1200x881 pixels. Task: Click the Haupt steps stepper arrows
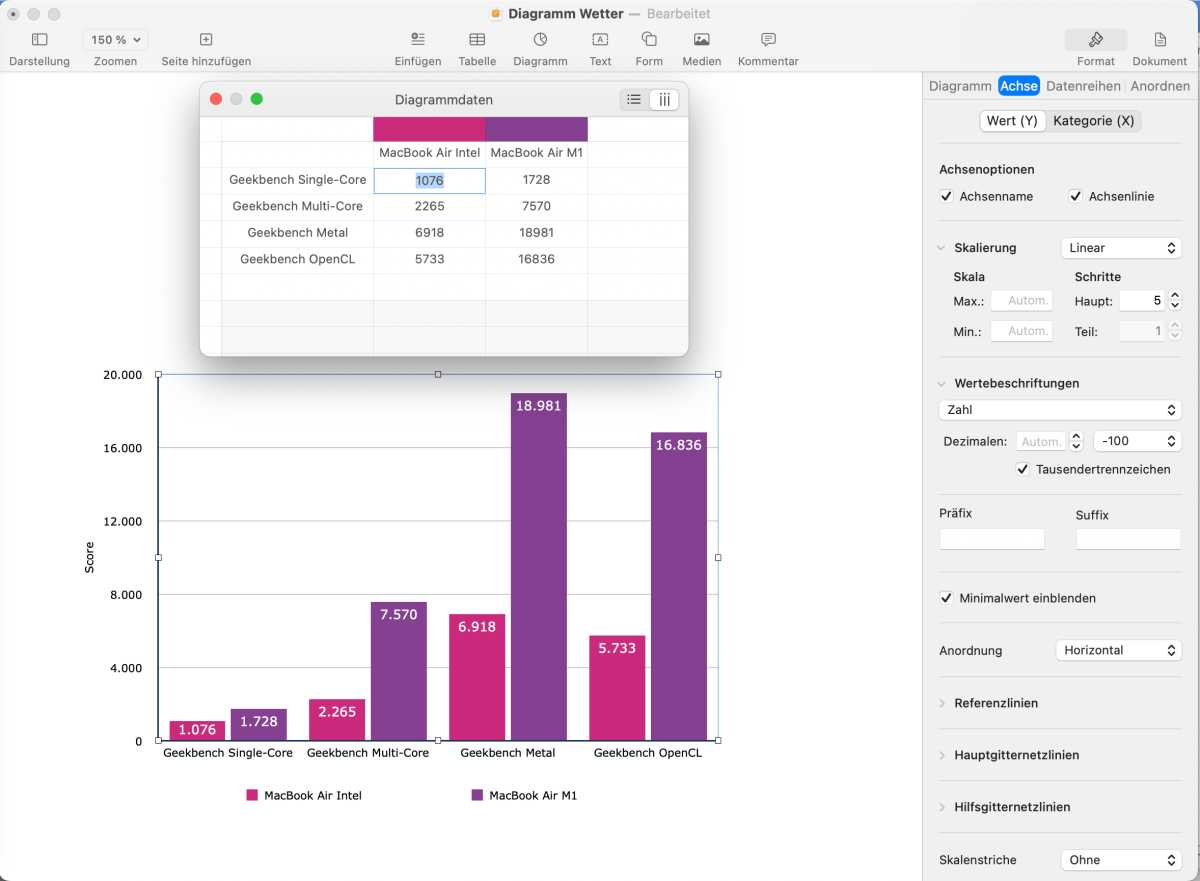coord(1175,300)
